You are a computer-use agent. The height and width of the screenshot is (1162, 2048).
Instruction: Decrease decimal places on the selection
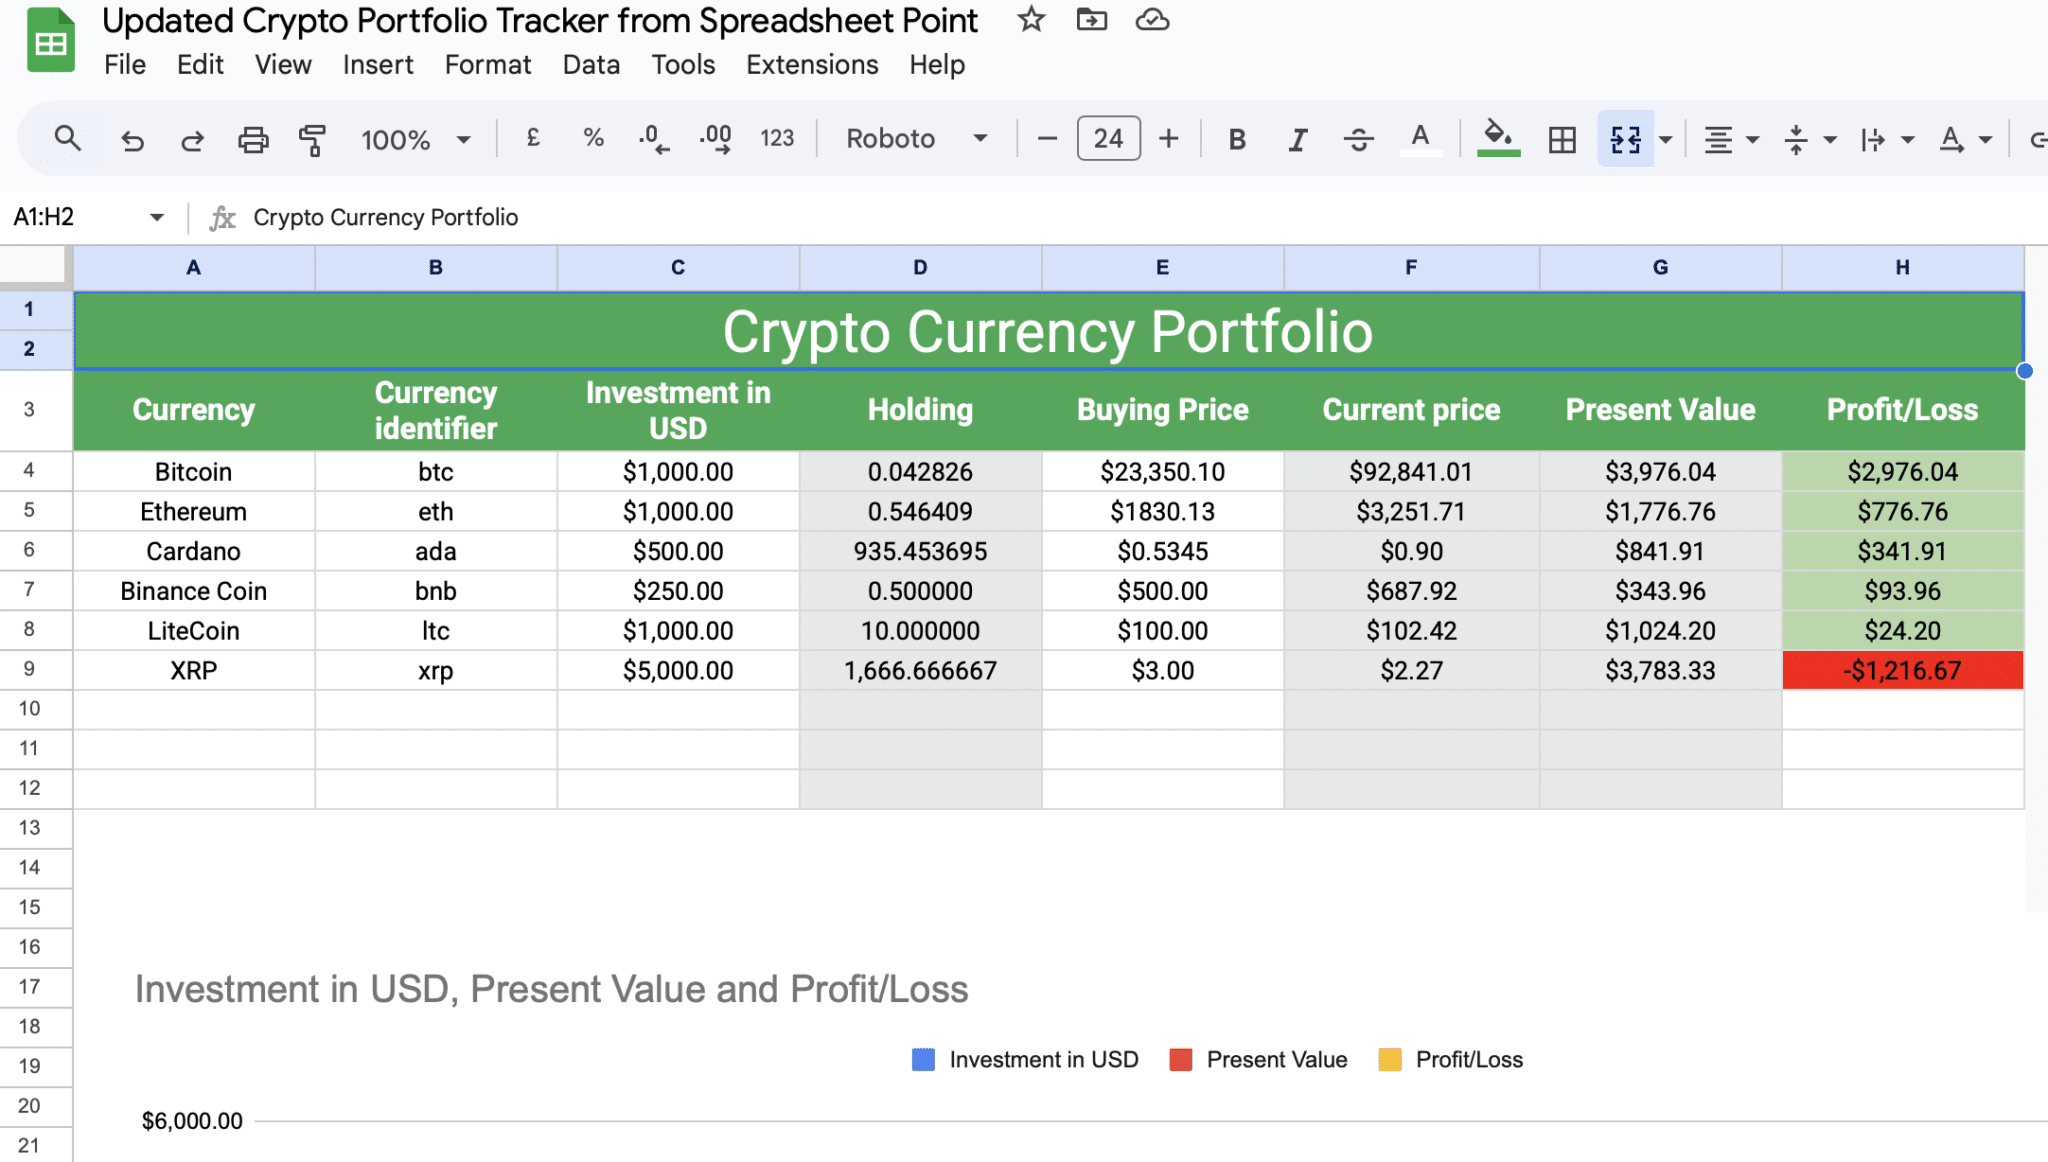(x=652, y=138)
